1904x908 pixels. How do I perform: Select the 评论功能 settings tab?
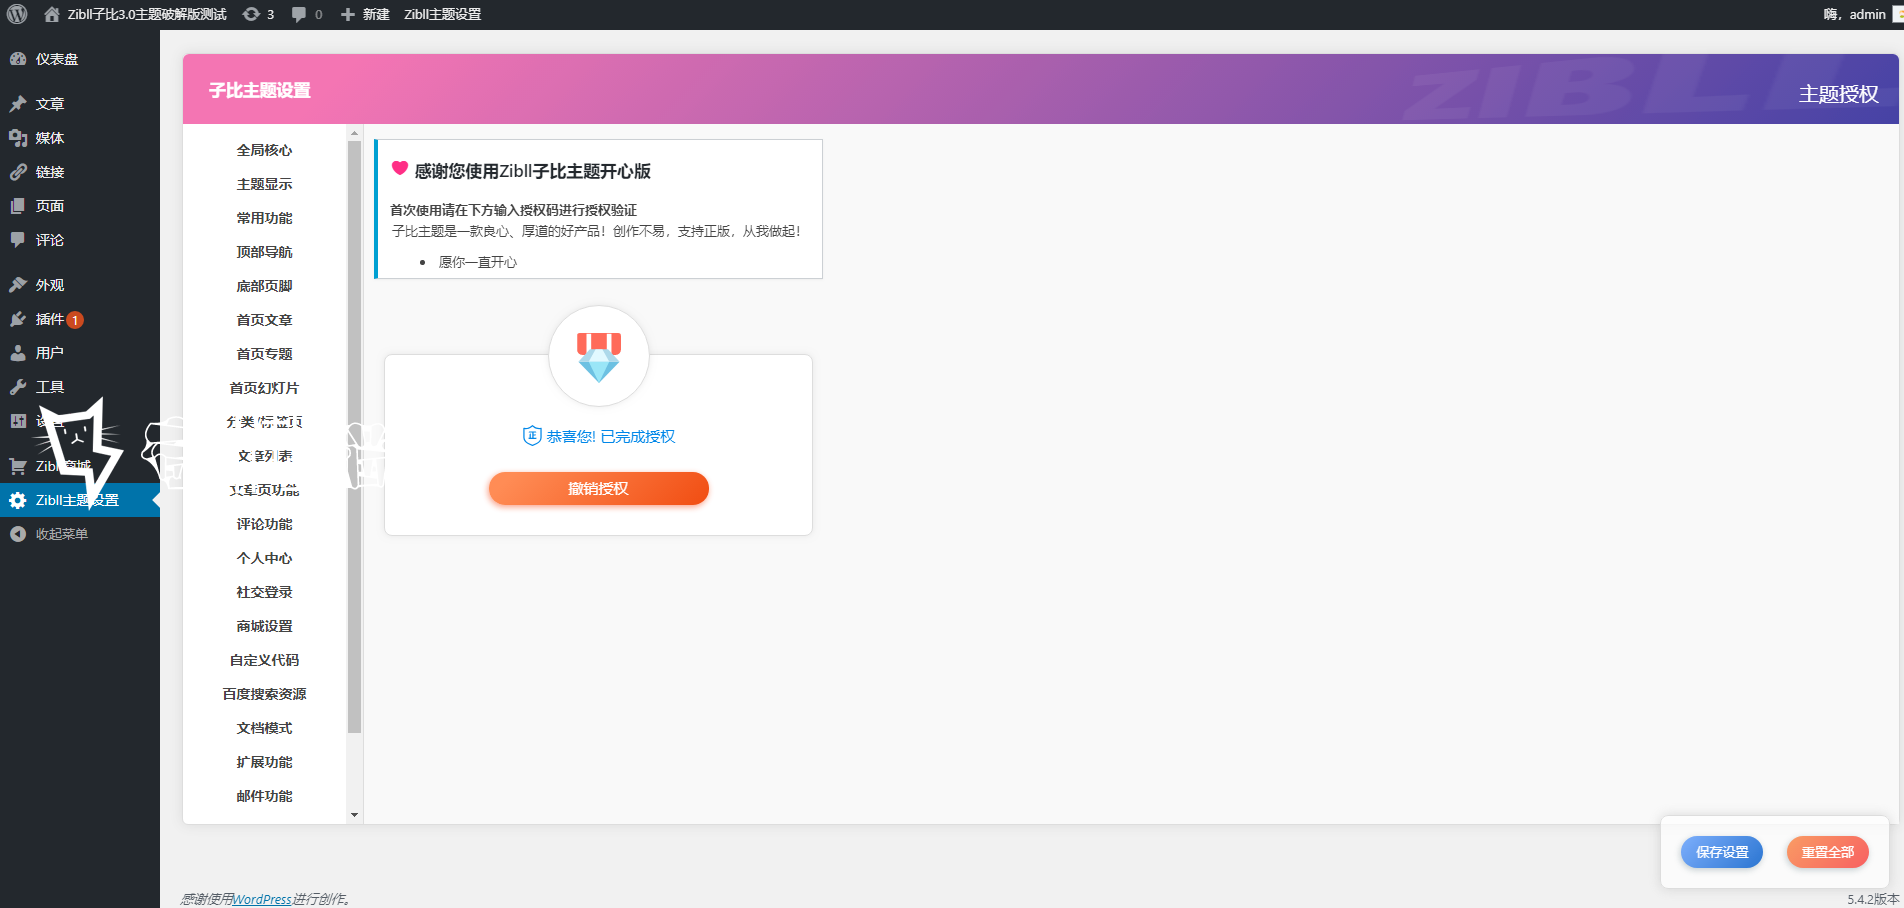[265, 524]
